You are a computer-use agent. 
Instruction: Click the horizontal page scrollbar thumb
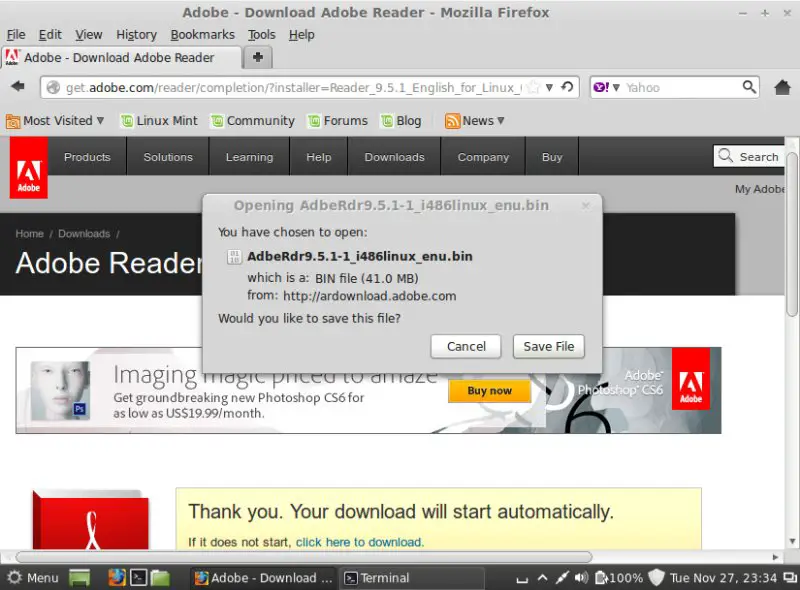point(304,556)
